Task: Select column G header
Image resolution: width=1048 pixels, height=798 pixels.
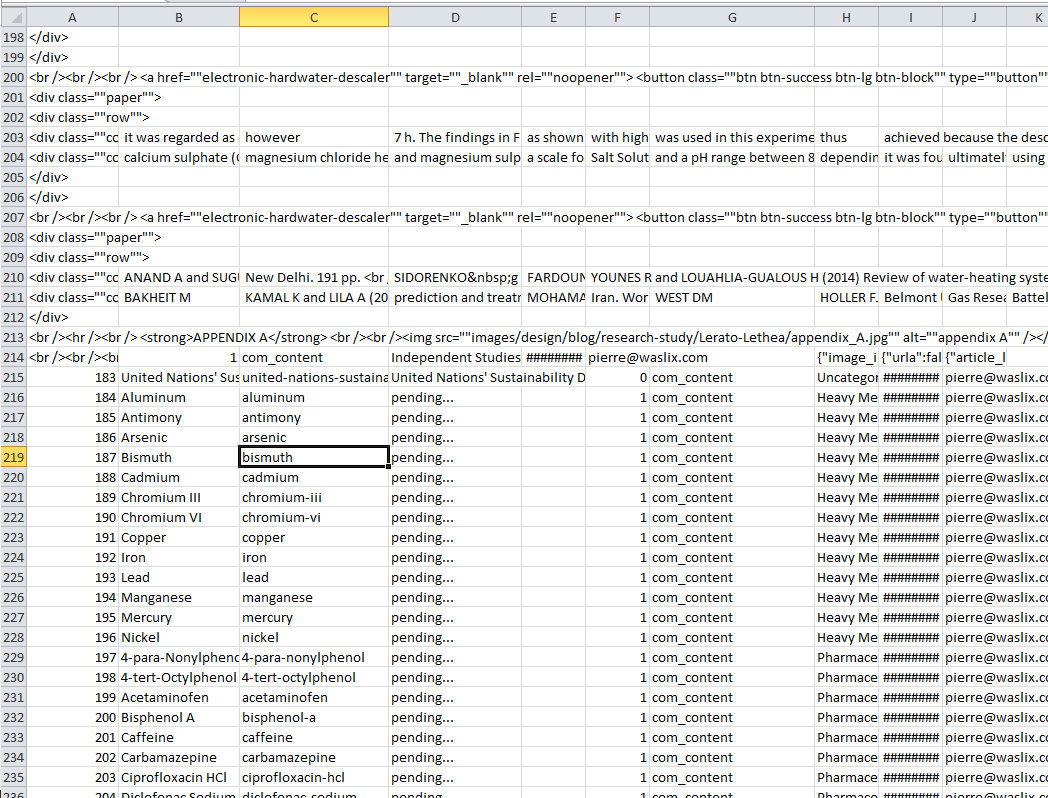Action: (x=732, y=17)
